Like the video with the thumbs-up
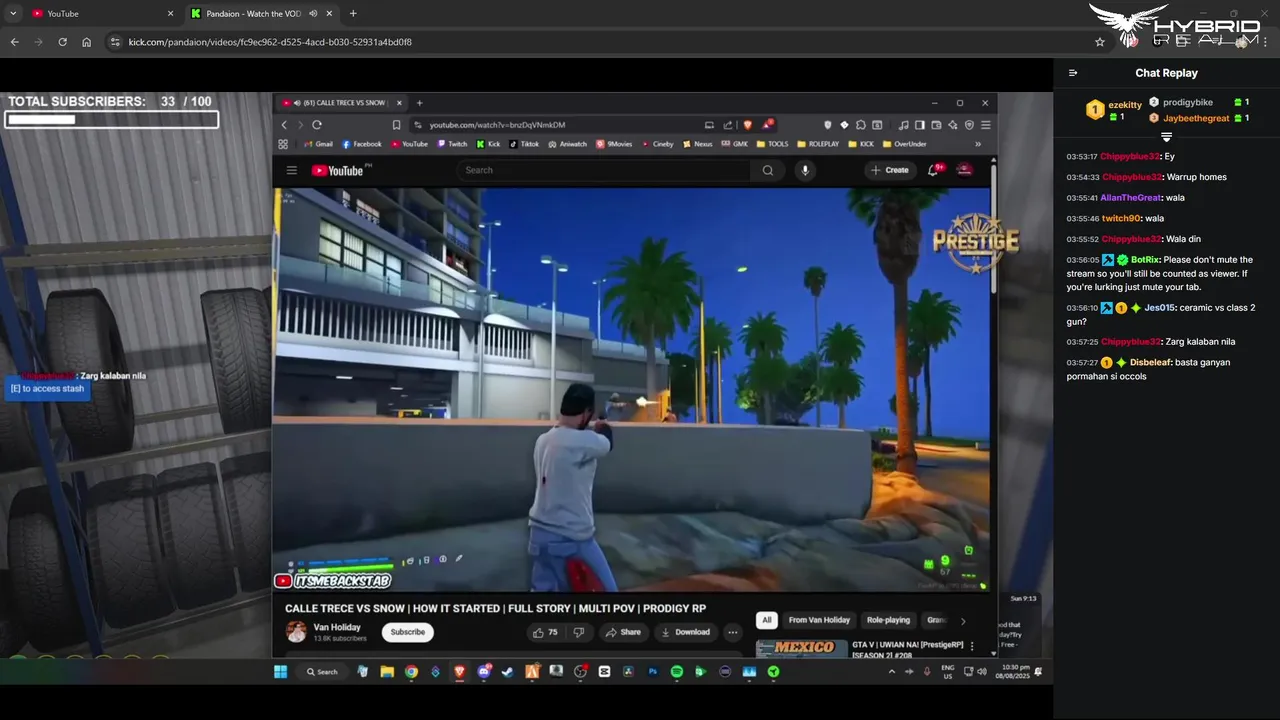The height and width of the screenshot is (720, 1280). [x=546, y=632]
